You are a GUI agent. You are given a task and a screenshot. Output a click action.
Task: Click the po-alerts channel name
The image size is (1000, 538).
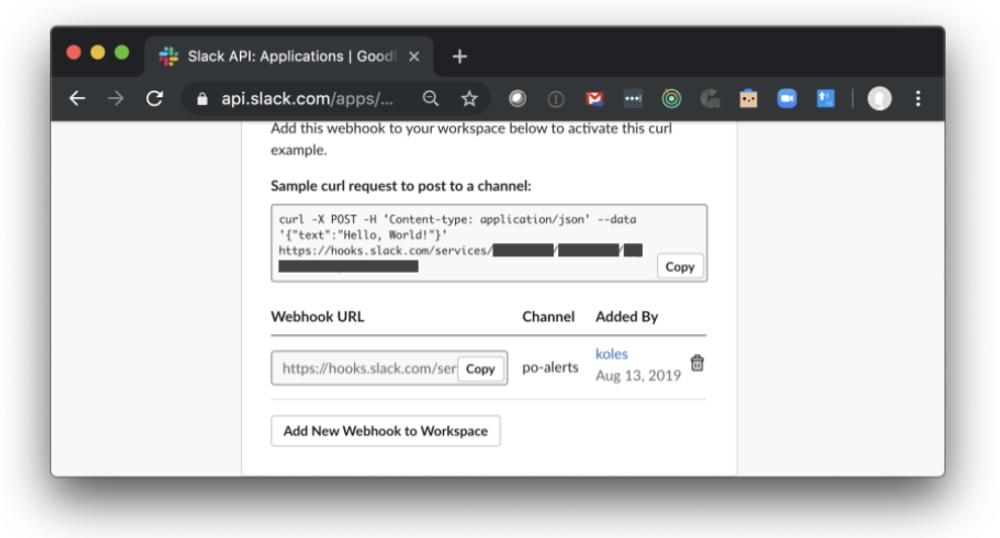[550, 367]
